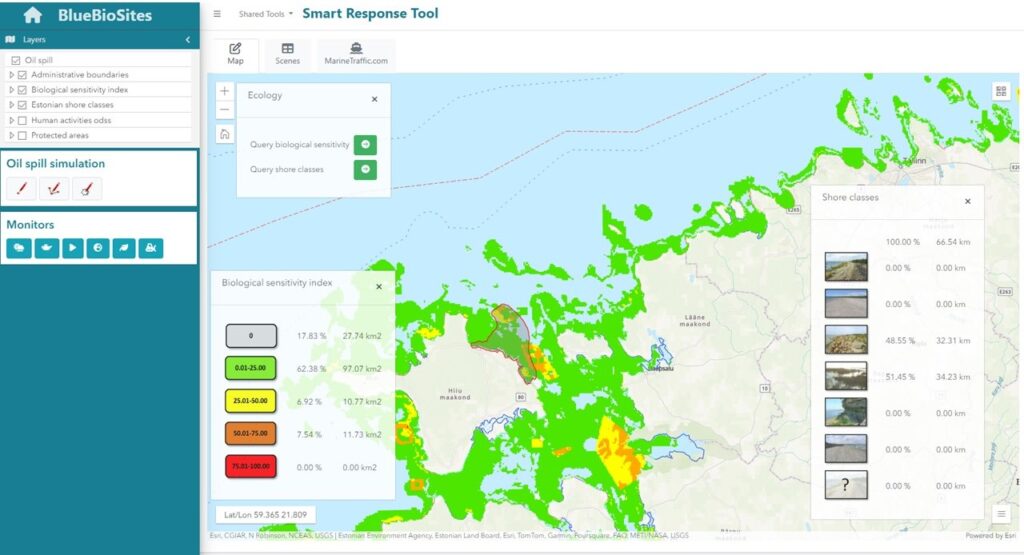Screen dimensions: 1024x555
Task: Toggle the Human activities odss checkbox
Action: pos(22,120)
